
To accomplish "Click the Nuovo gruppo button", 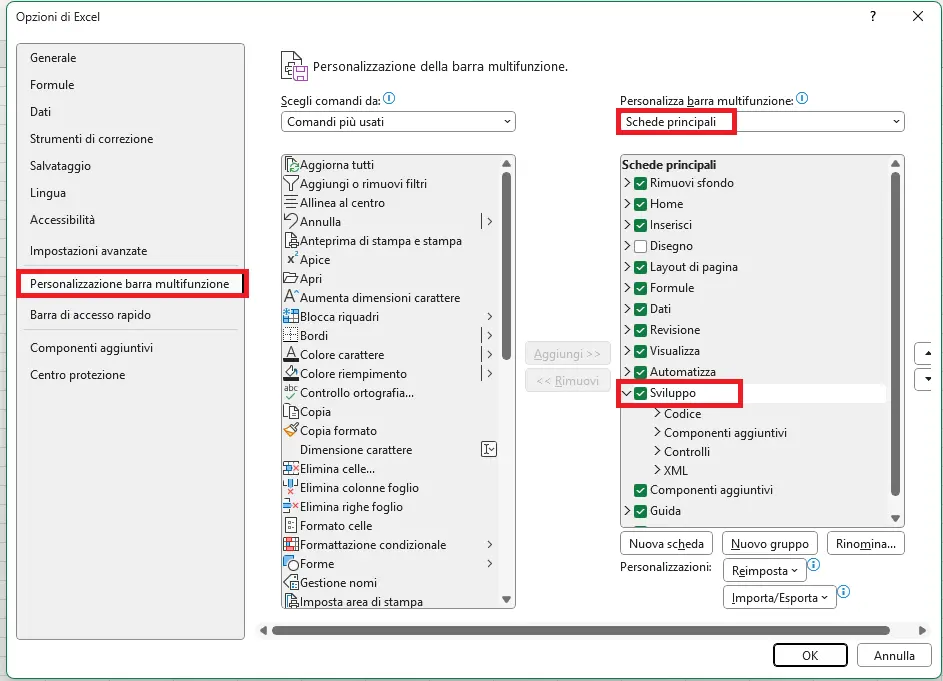I will coord(769,543).
